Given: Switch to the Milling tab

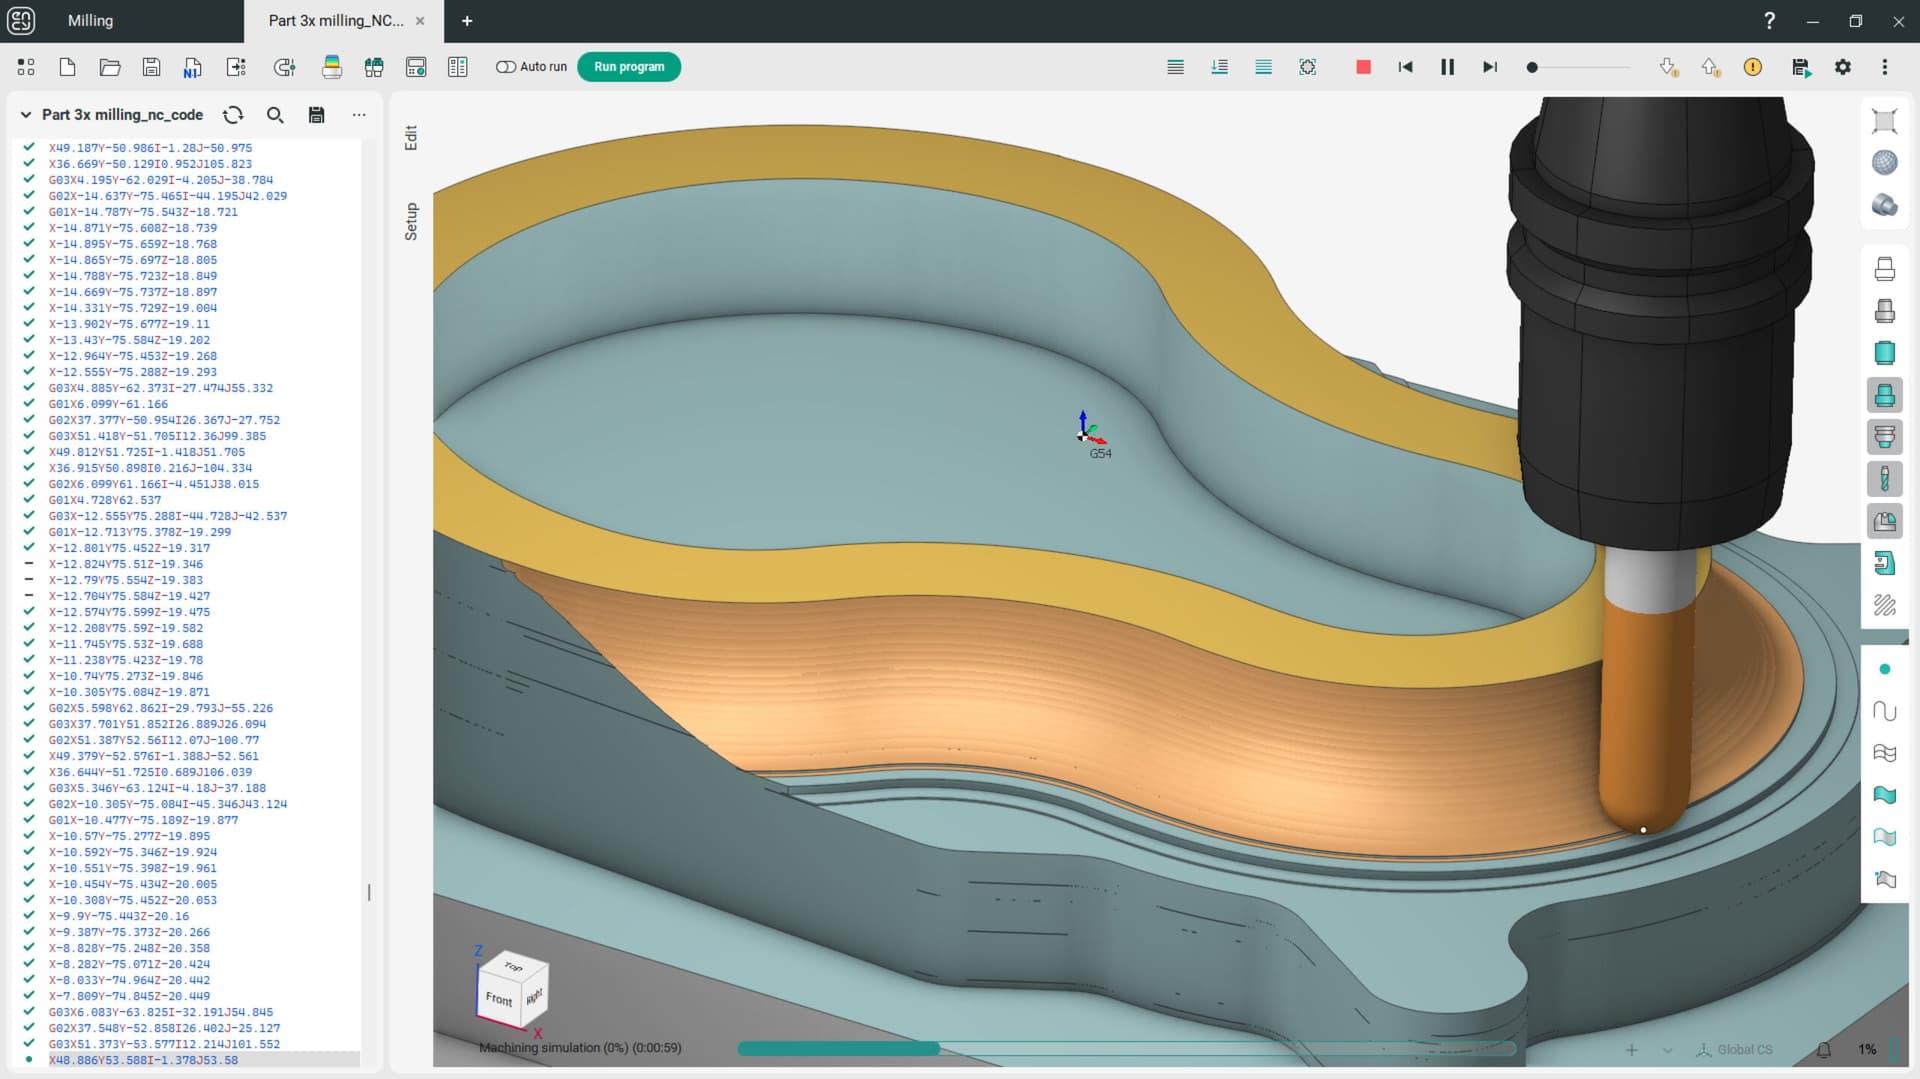Looking at the screenshot, I should point(90,20).
